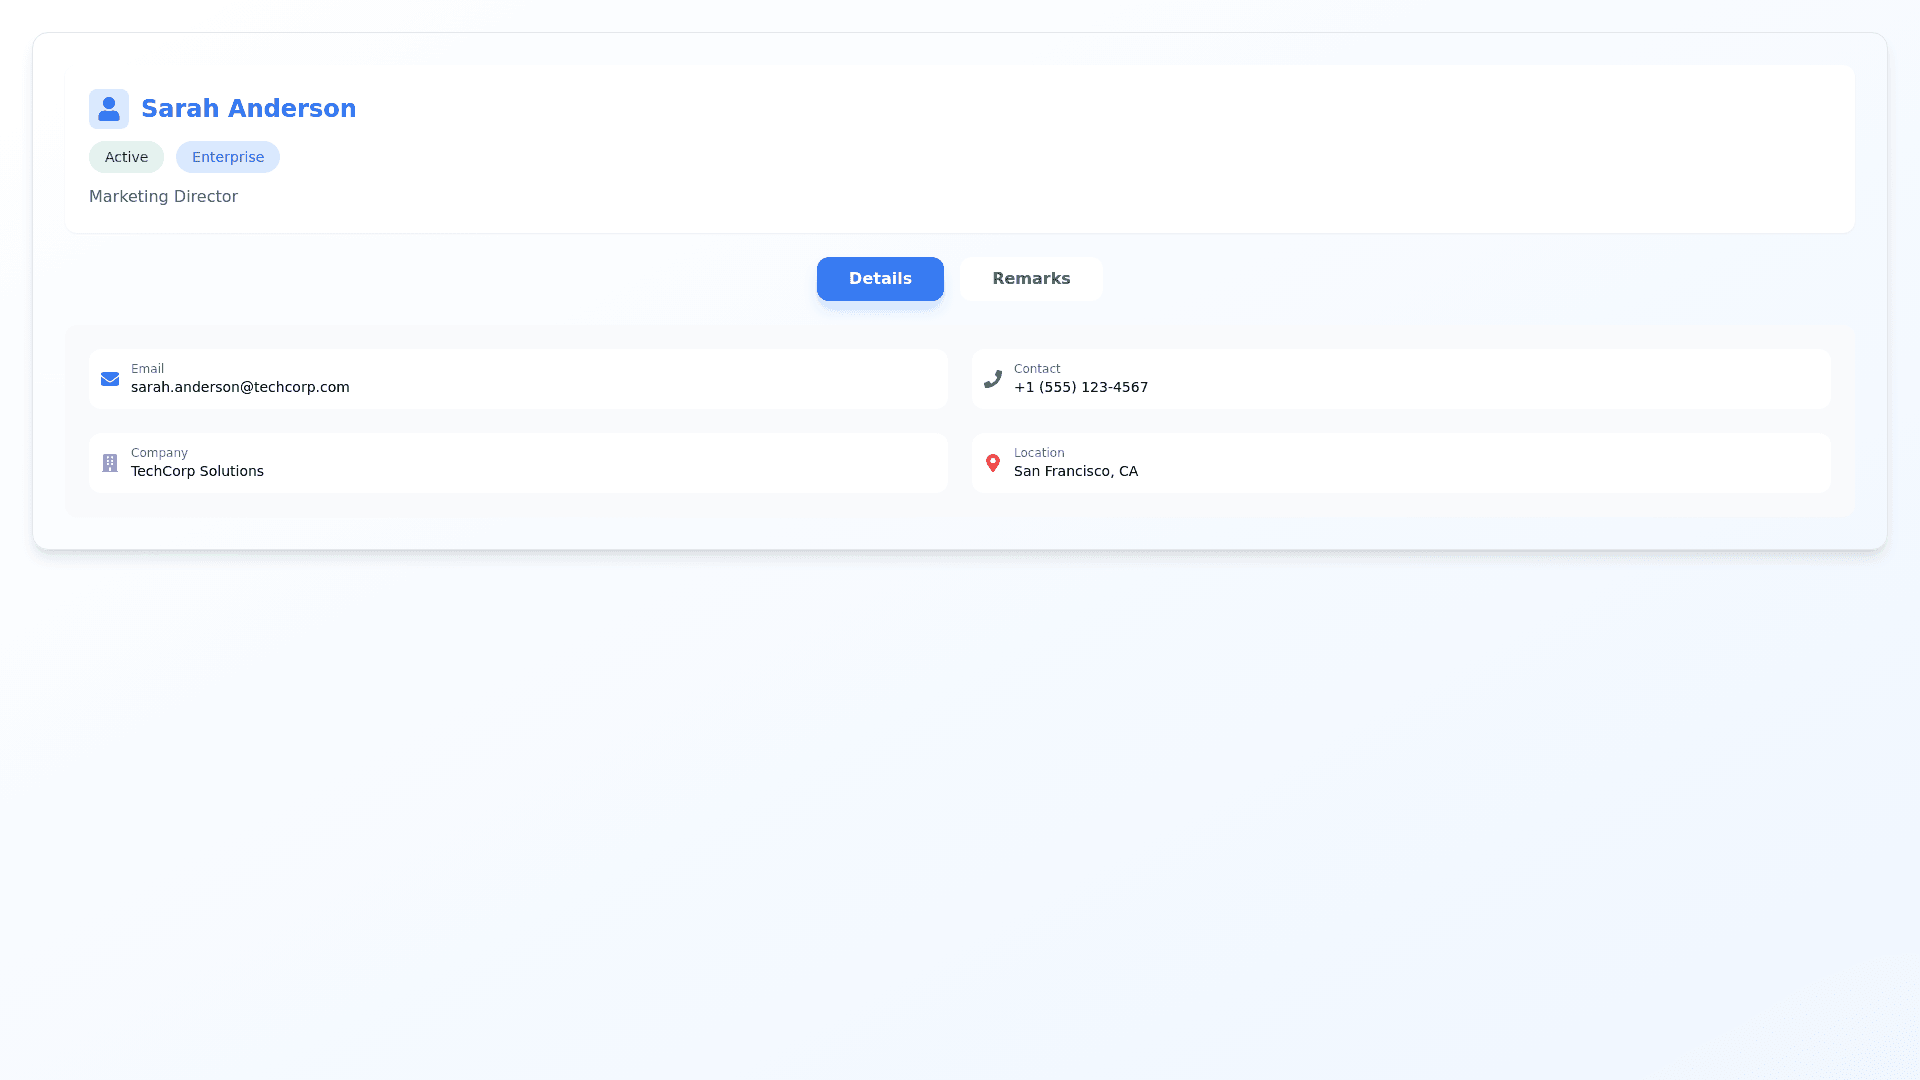Click the sarah.anderson@techcorp.com email address
Screen dimensions: 1920x1080
(240, 387)
